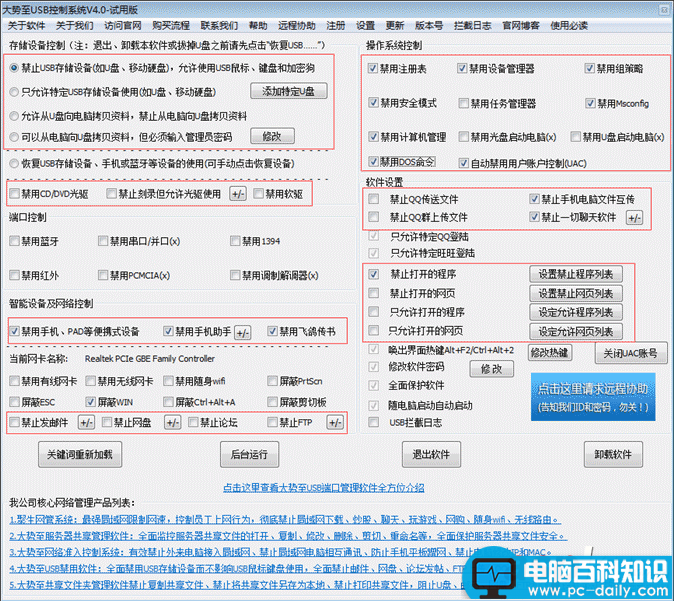Screen dimensions: 674x601
Task: Toggle 禁用蓝牙 checkbox
Action: coord(15,241)
